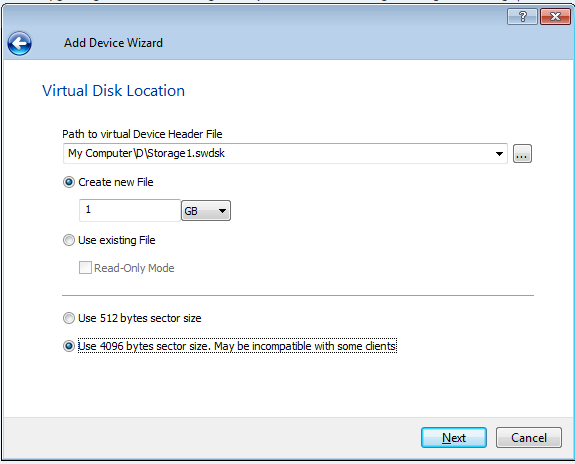The image size is (575, 464).
Task: Browse for file using the ellipsis button
Action: coord(522,154)
